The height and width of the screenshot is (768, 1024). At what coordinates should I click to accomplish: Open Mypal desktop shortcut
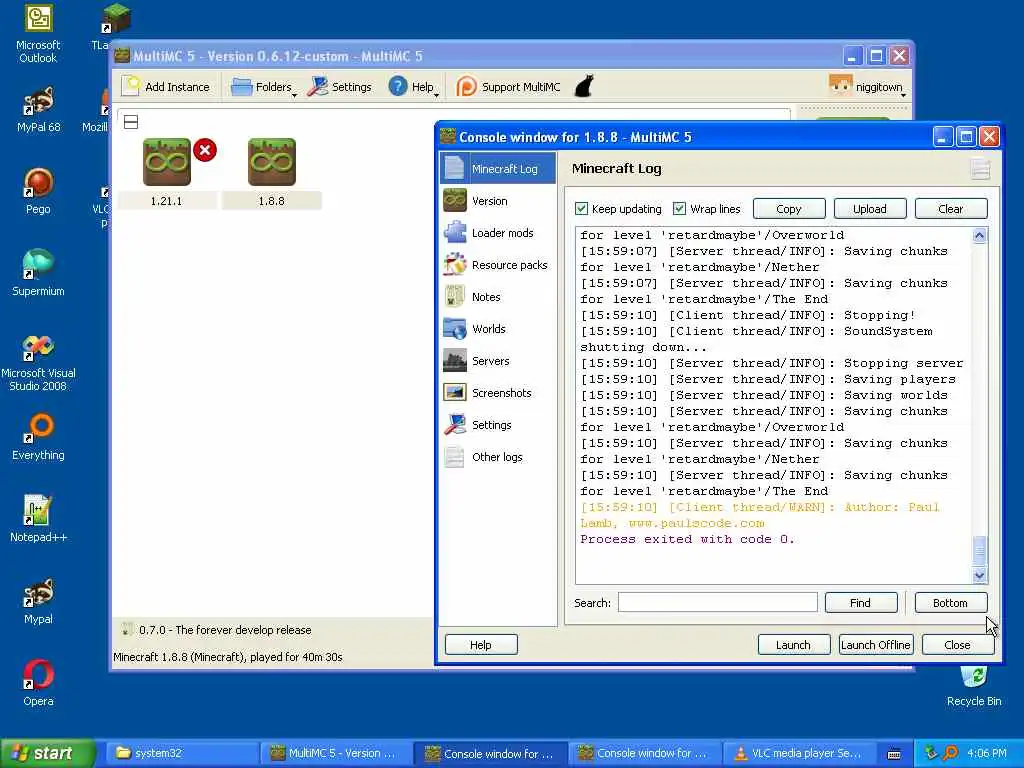pyautogui.click(x=38, y=601)
